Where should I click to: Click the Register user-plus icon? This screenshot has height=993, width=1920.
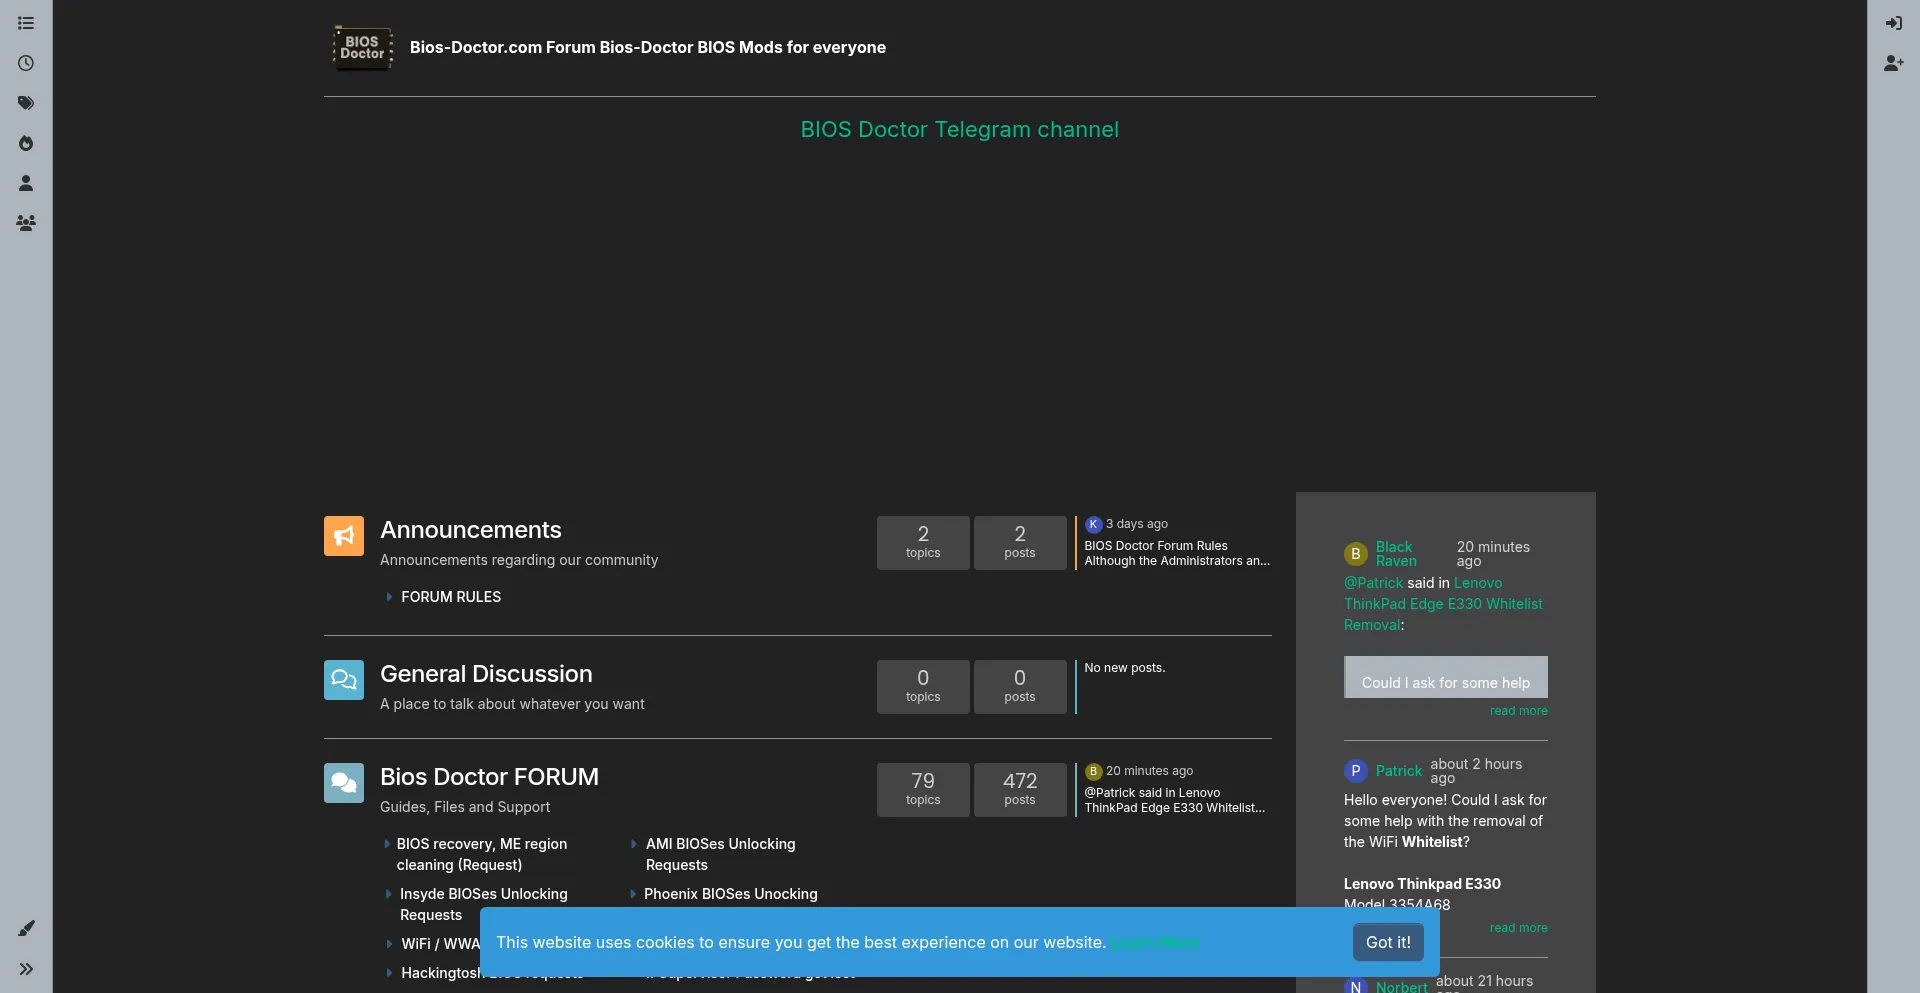pyautogui.click(x=1893, y=63)
